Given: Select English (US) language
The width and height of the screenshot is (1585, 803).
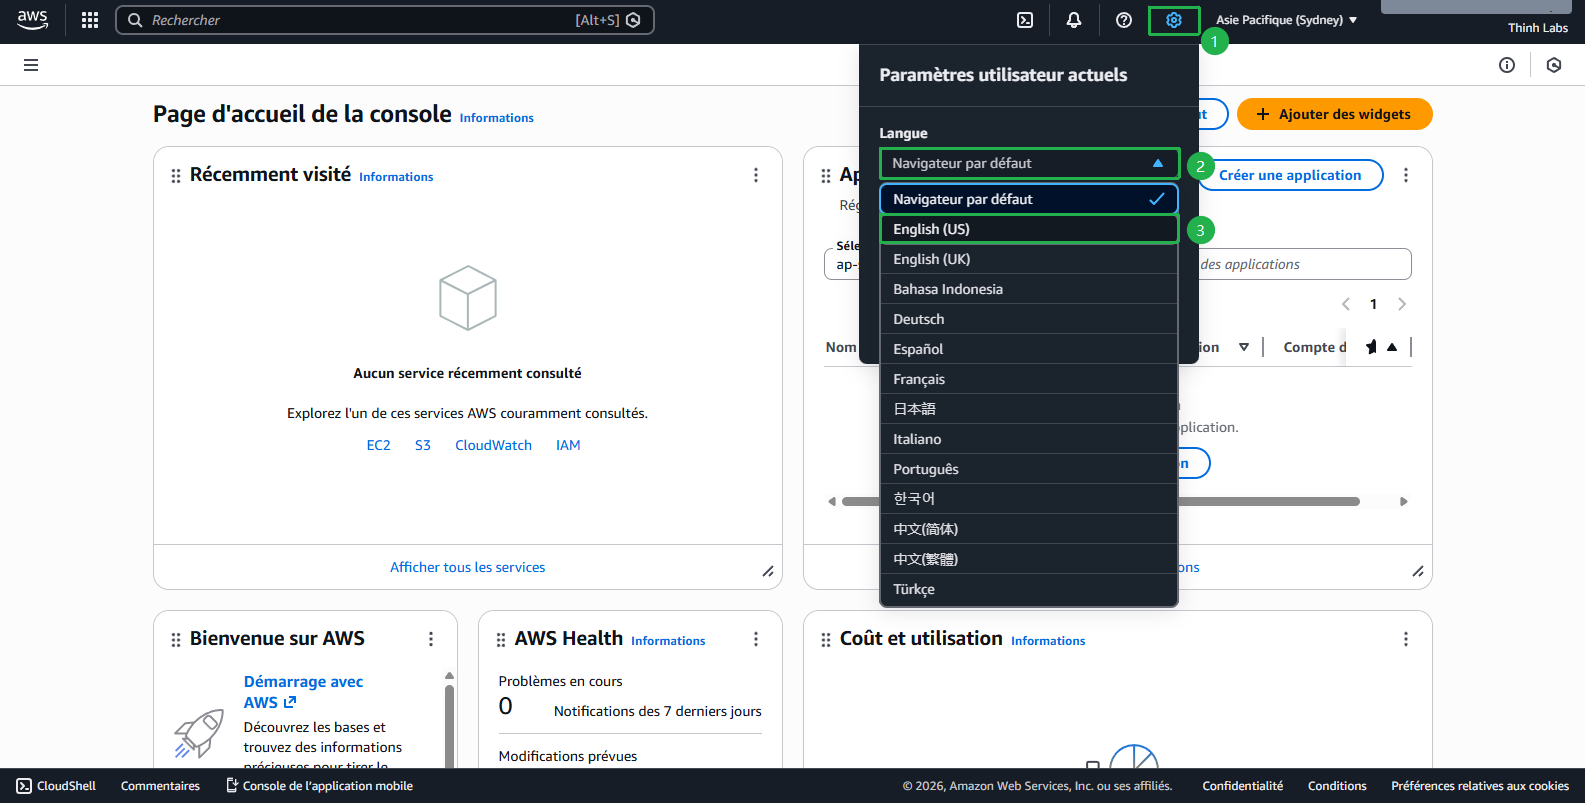Looking at the screenshot, I should pos(1029,229).
